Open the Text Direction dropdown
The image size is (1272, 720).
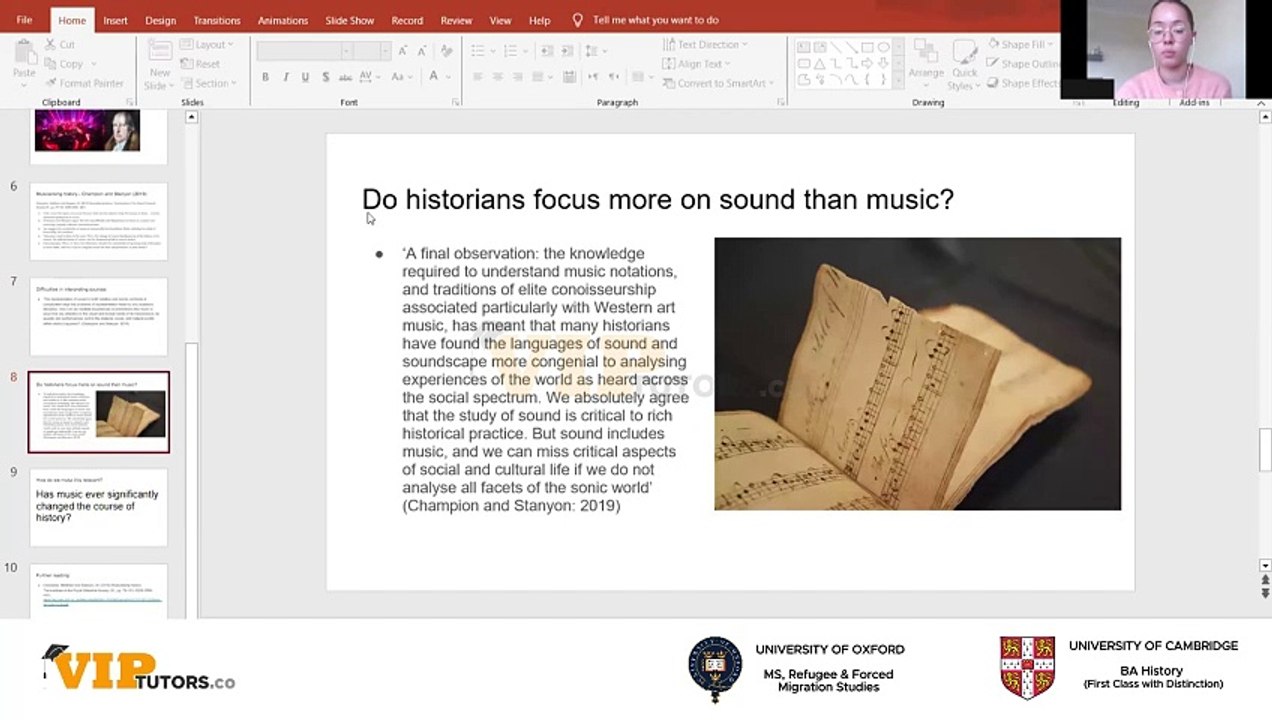pyautogui.click(x=705, y=45)
